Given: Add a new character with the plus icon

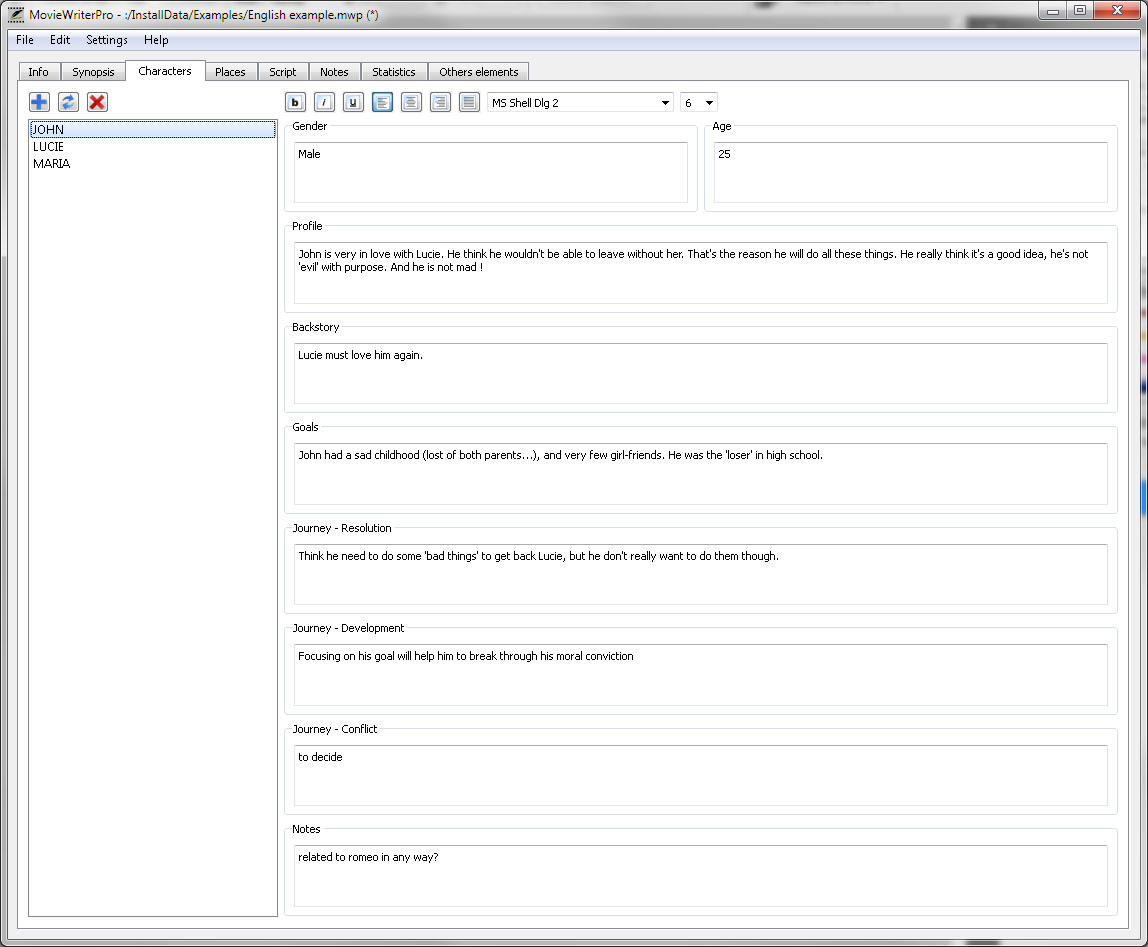Looking at the screenshot, I should pos(39,102).
